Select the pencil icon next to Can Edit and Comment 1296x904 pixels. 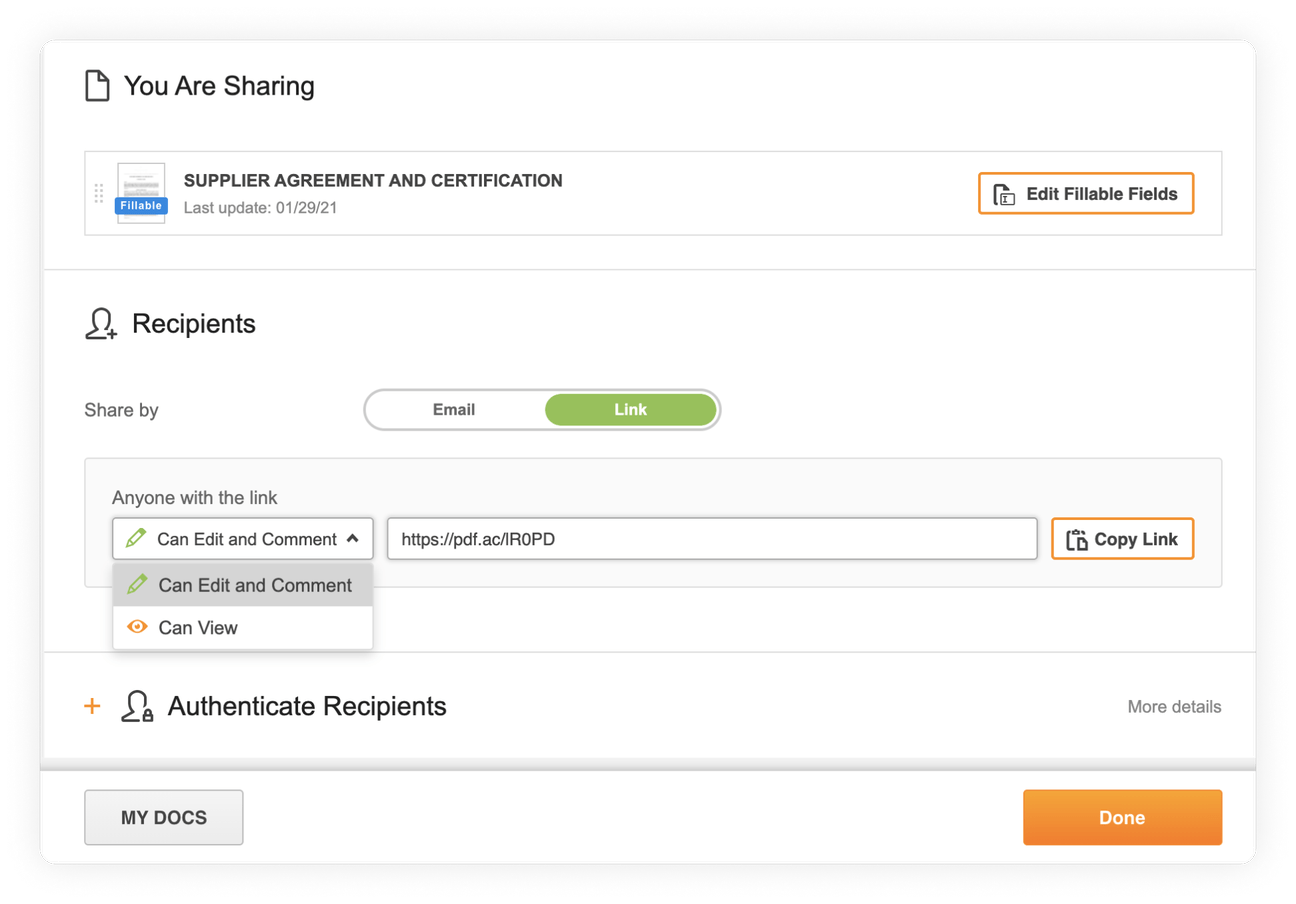point(136,539)
